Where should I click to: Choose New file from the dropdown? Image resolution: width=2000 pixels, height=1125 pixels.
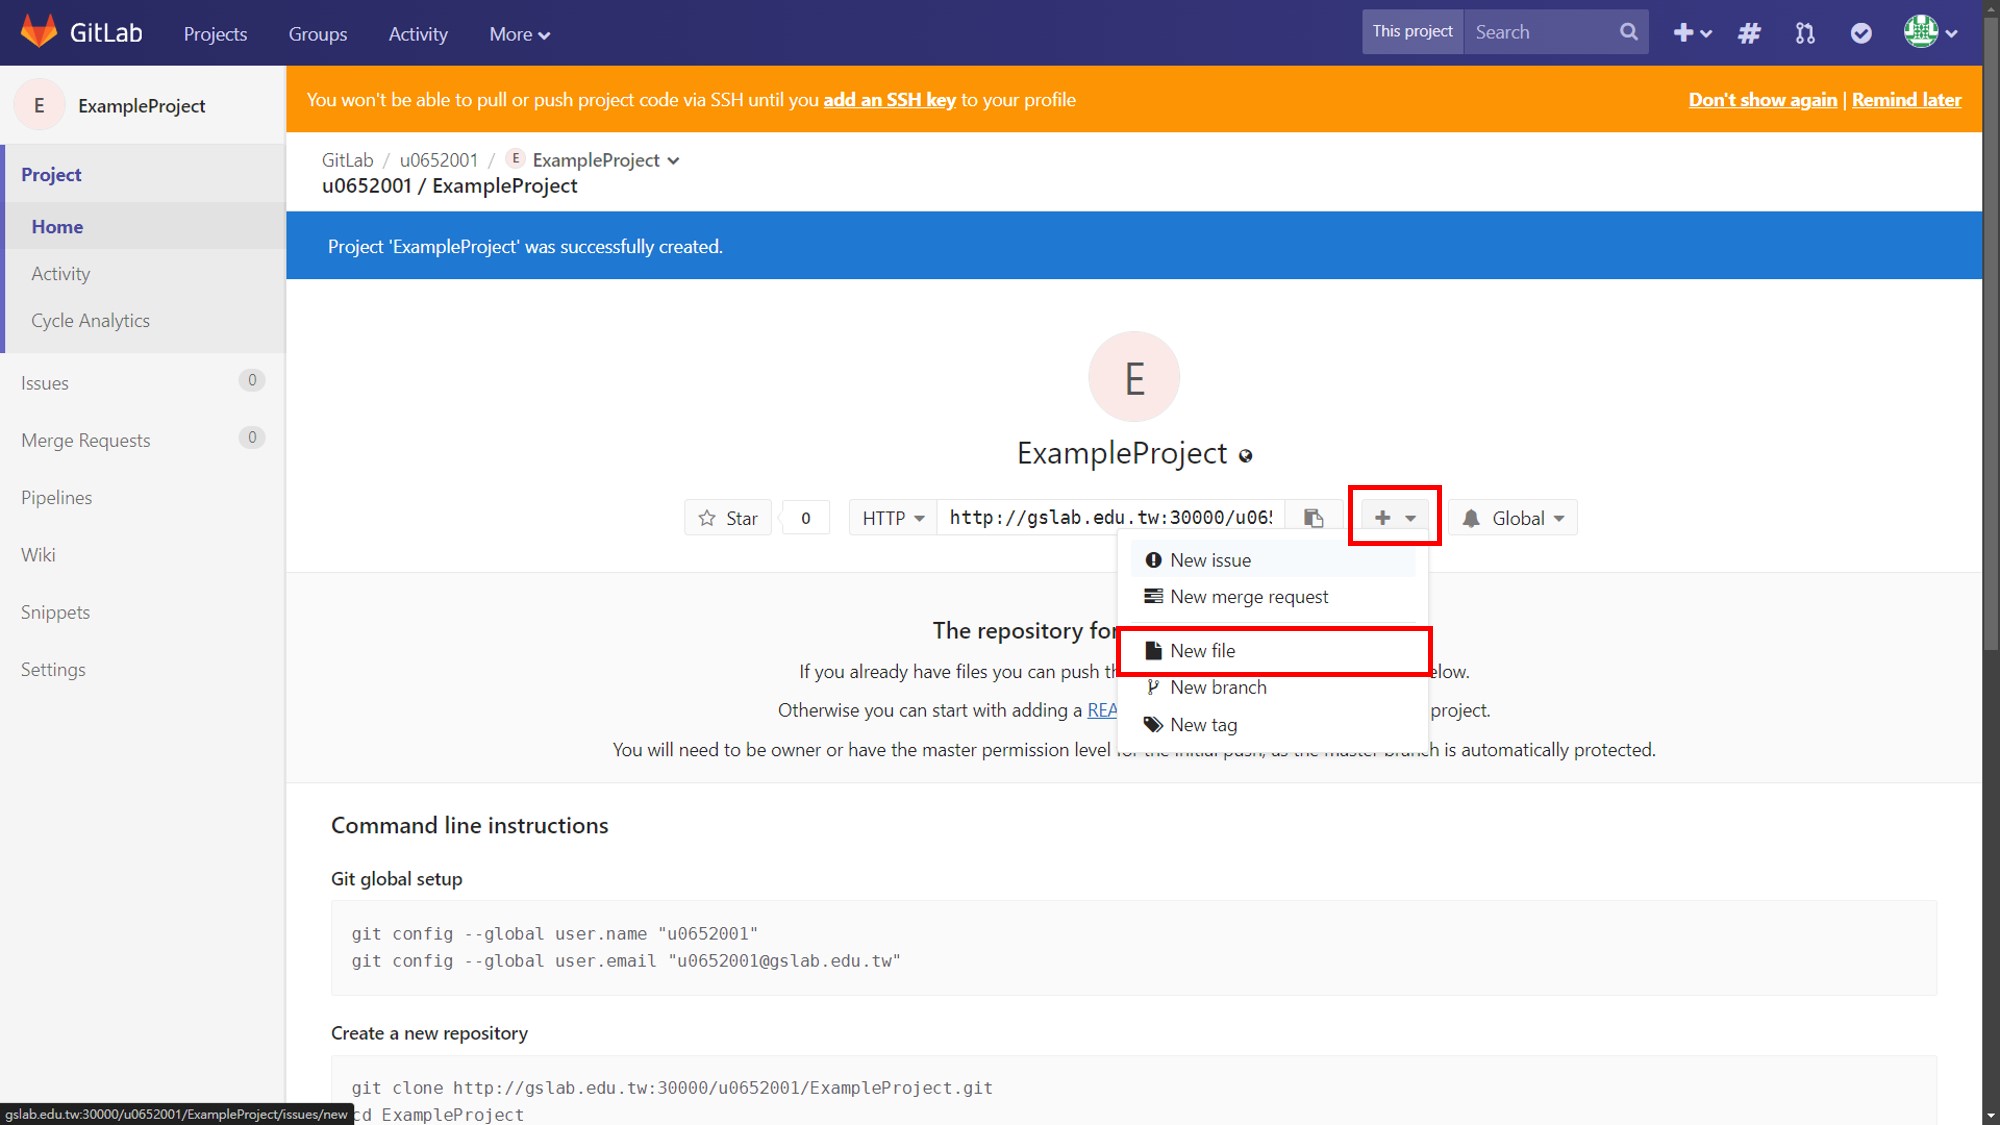pyautogui.click(x=1273, y=651)
